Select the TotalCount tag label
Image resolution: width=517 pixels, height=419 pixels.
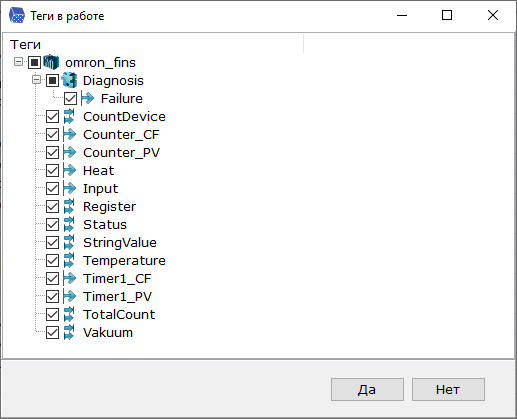click(x=119, y=314)
